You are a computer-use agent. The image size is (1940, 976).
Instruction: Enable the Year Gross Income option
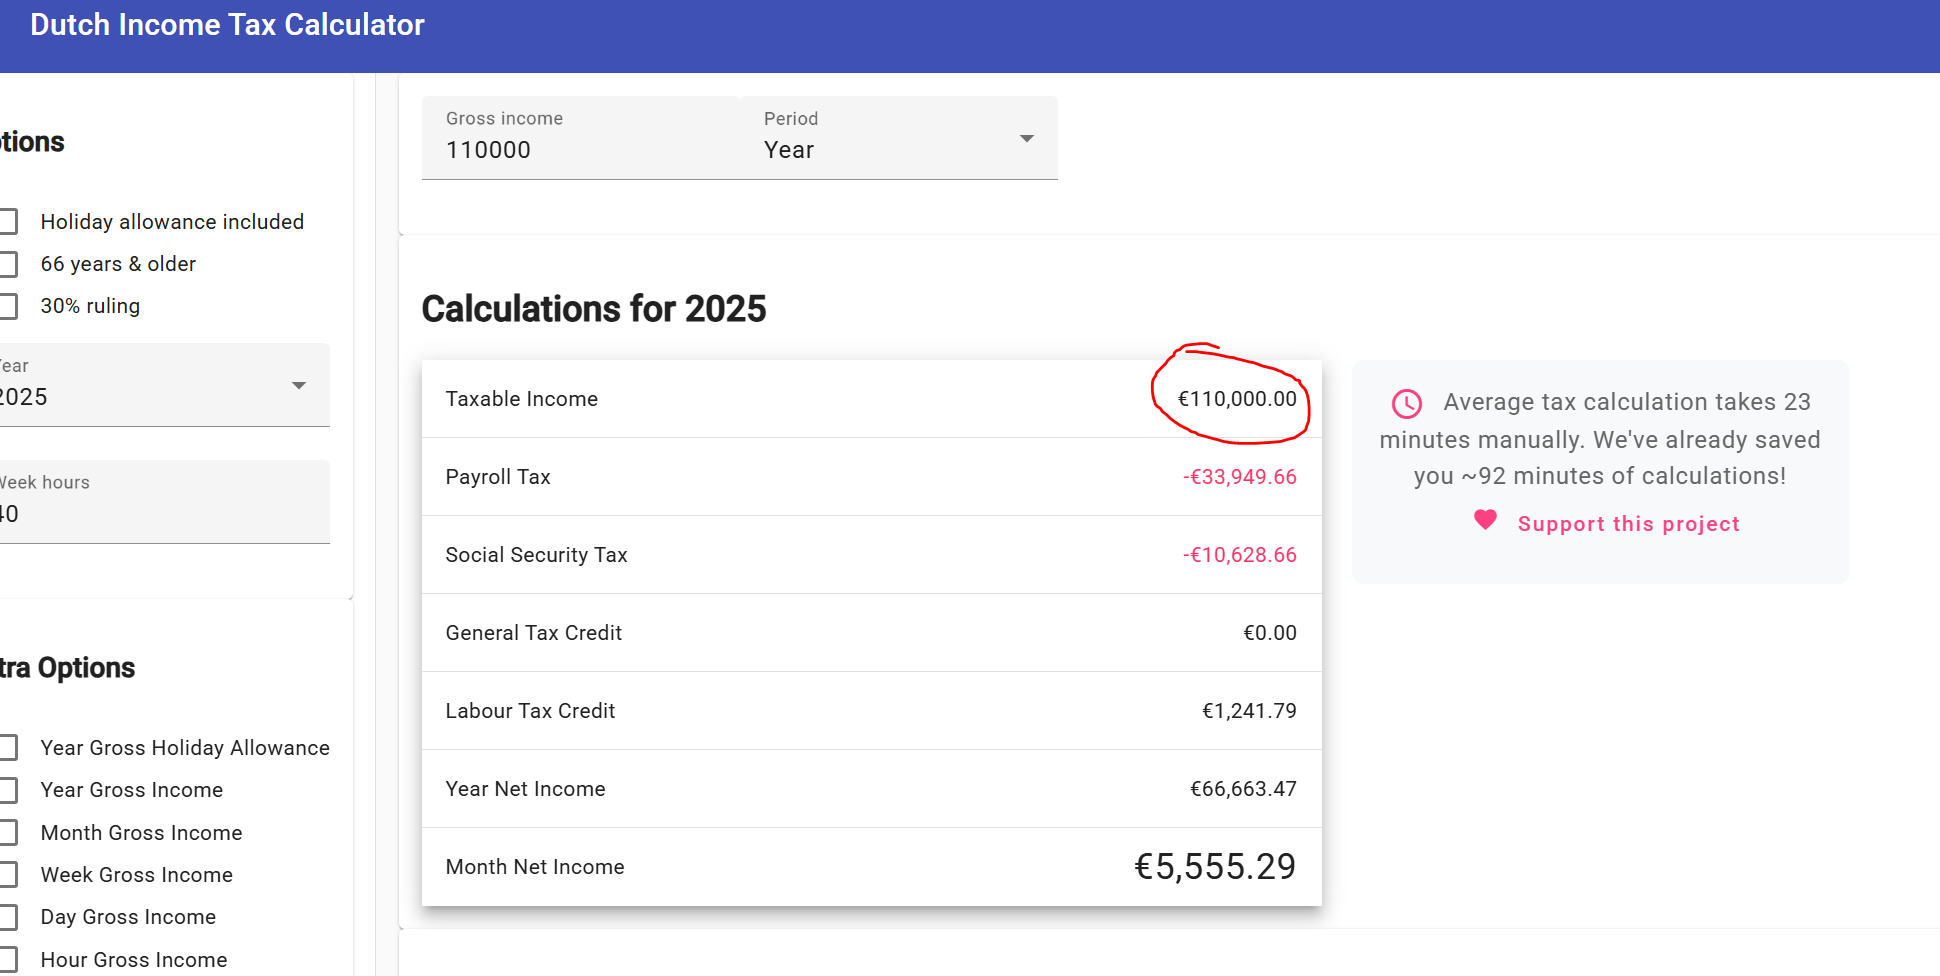coord(8,790)
